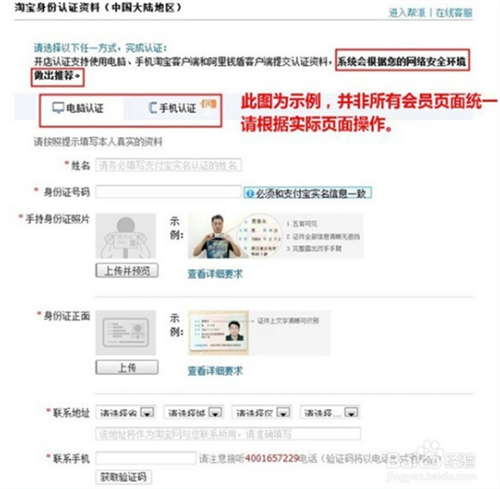Expand the 请选择城 city dropdown
Viewport: 500px width, 489px height.
(194, 413)
